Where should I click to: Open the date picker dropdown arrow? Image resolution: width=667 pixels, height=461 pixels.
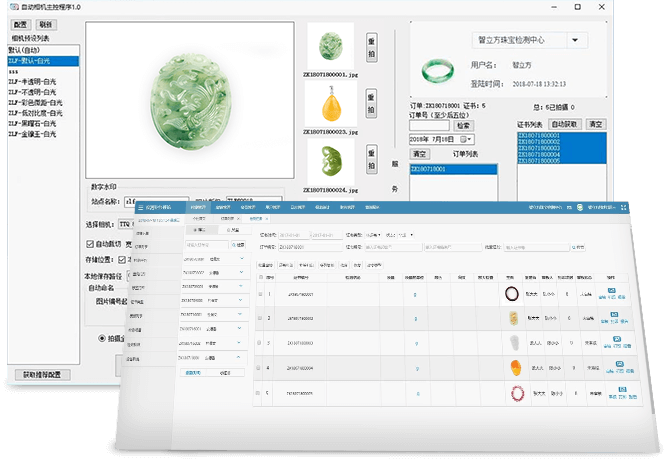[x=469, y=139]
